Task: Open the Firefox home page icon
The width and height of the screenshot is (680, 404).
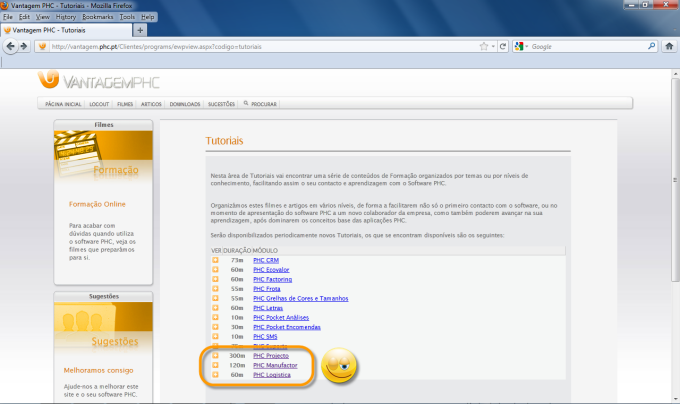Action: [x=667, y=47]
